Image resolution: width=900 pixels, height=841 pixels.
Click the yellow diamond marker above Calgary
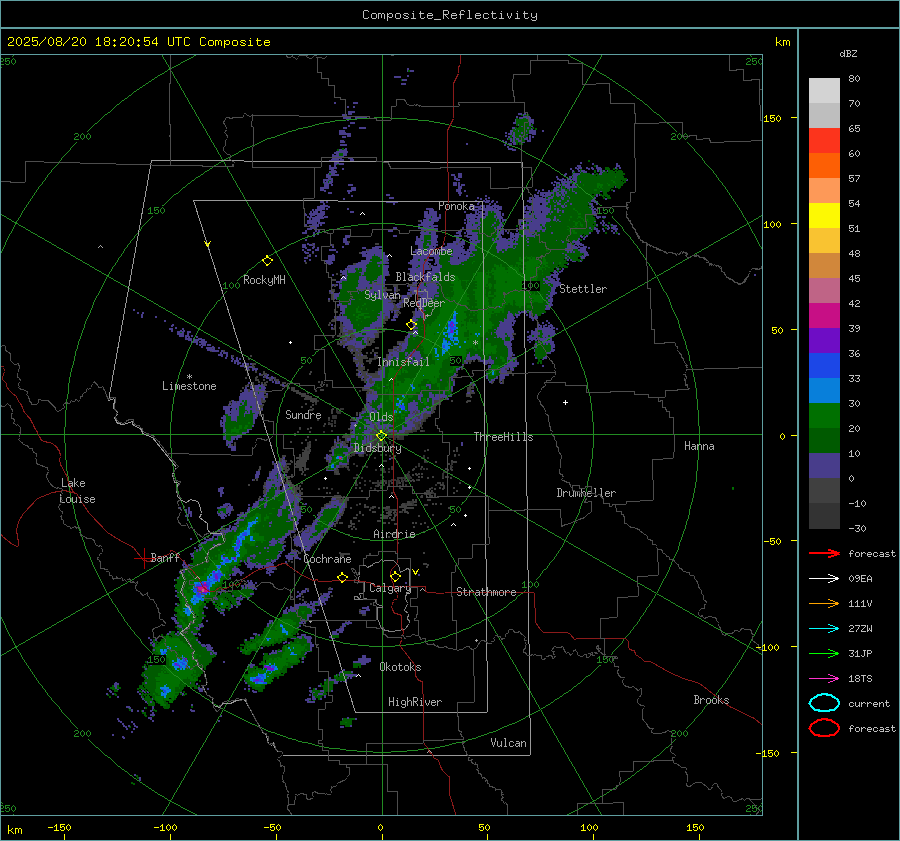(x=395, y=576)
